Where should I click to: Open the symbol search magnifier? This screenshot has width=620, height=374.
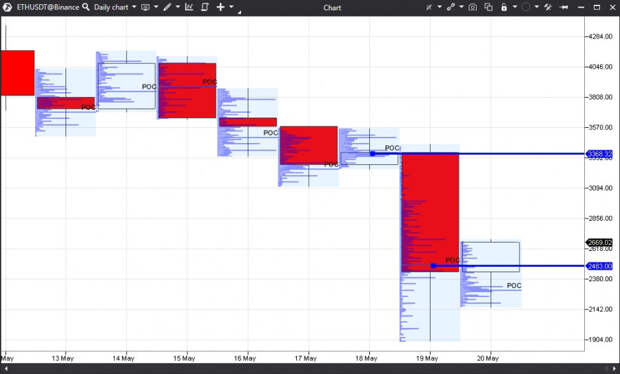click(x=86, y=7)
